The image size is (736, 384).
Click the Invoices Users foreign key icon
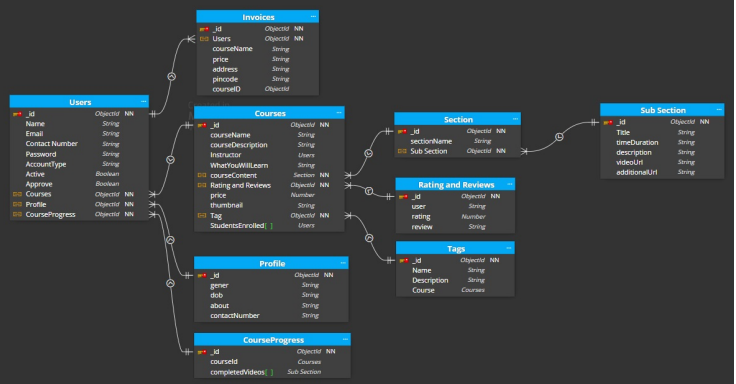tap(204, 39)
